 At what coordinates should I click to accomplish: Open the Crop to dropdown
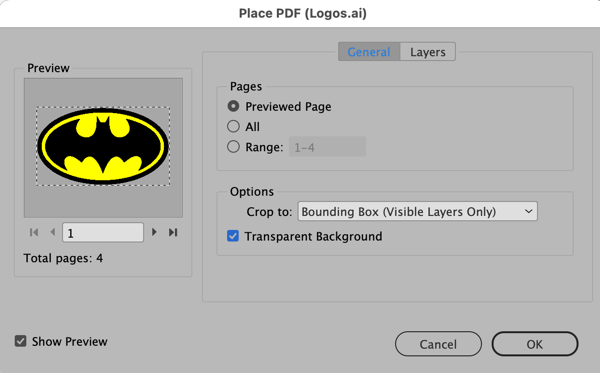pyautogui.click(x=417, y=211)
